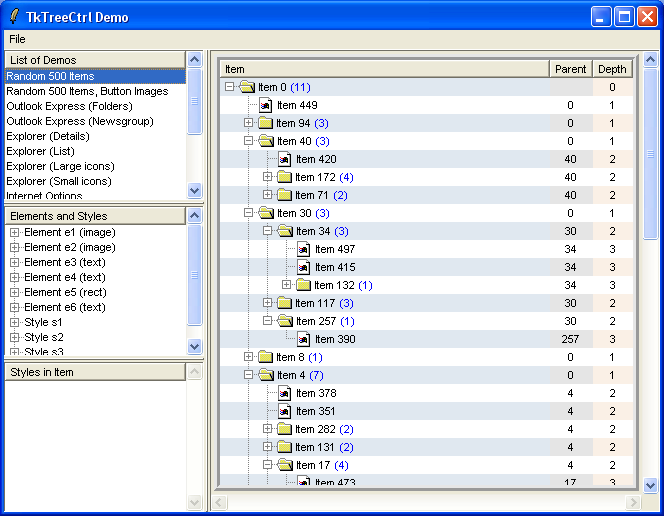Click the demo list scrollbar down arrow

click(194, 190)
